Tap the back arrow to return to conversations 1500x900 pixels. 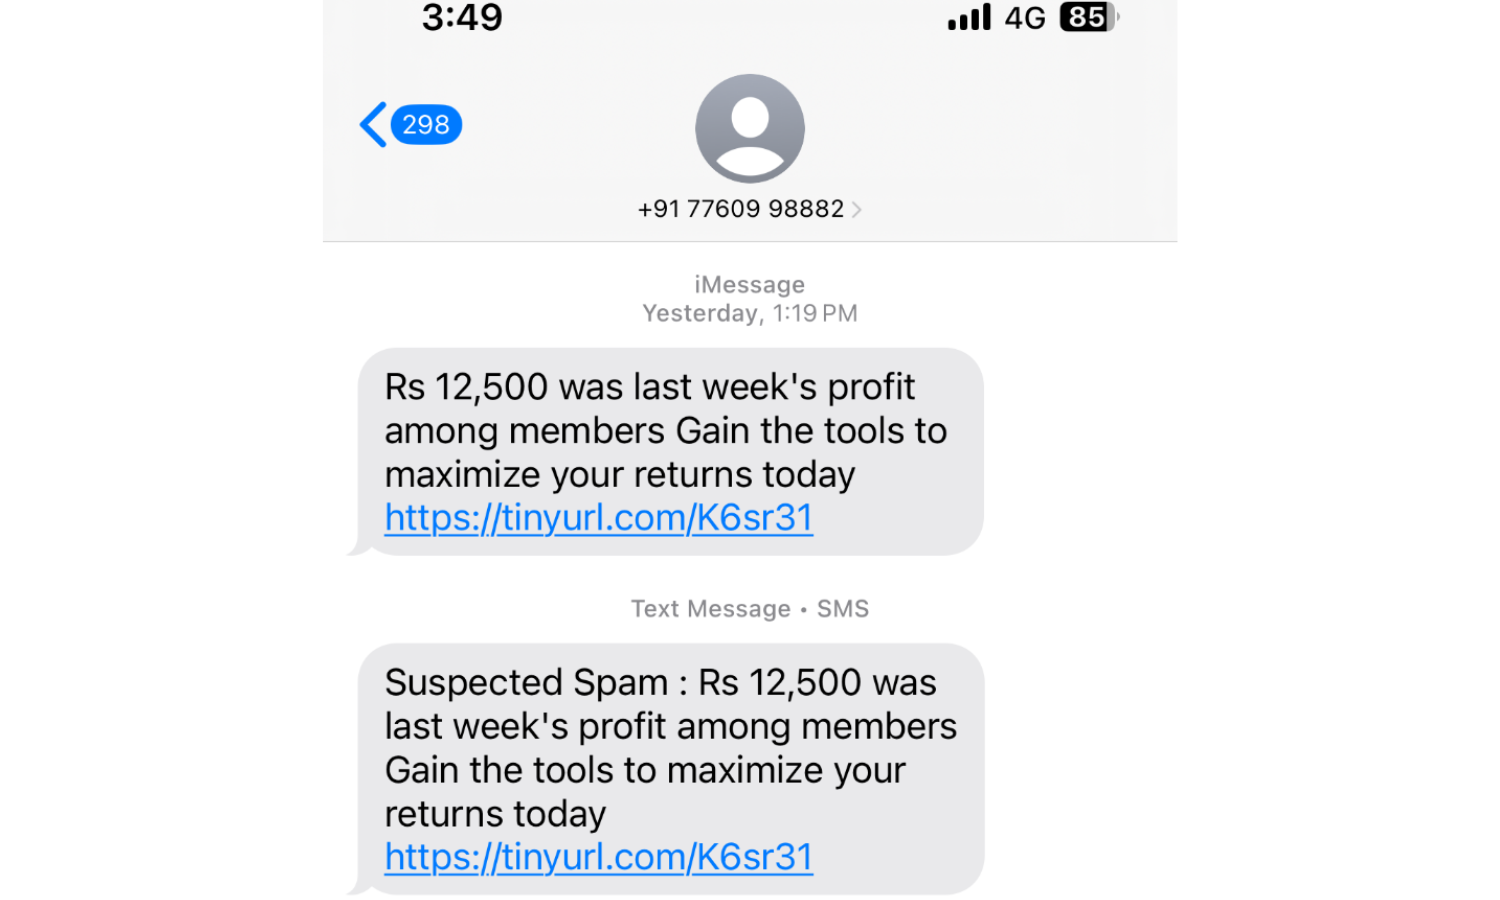[x=372, y=124]
